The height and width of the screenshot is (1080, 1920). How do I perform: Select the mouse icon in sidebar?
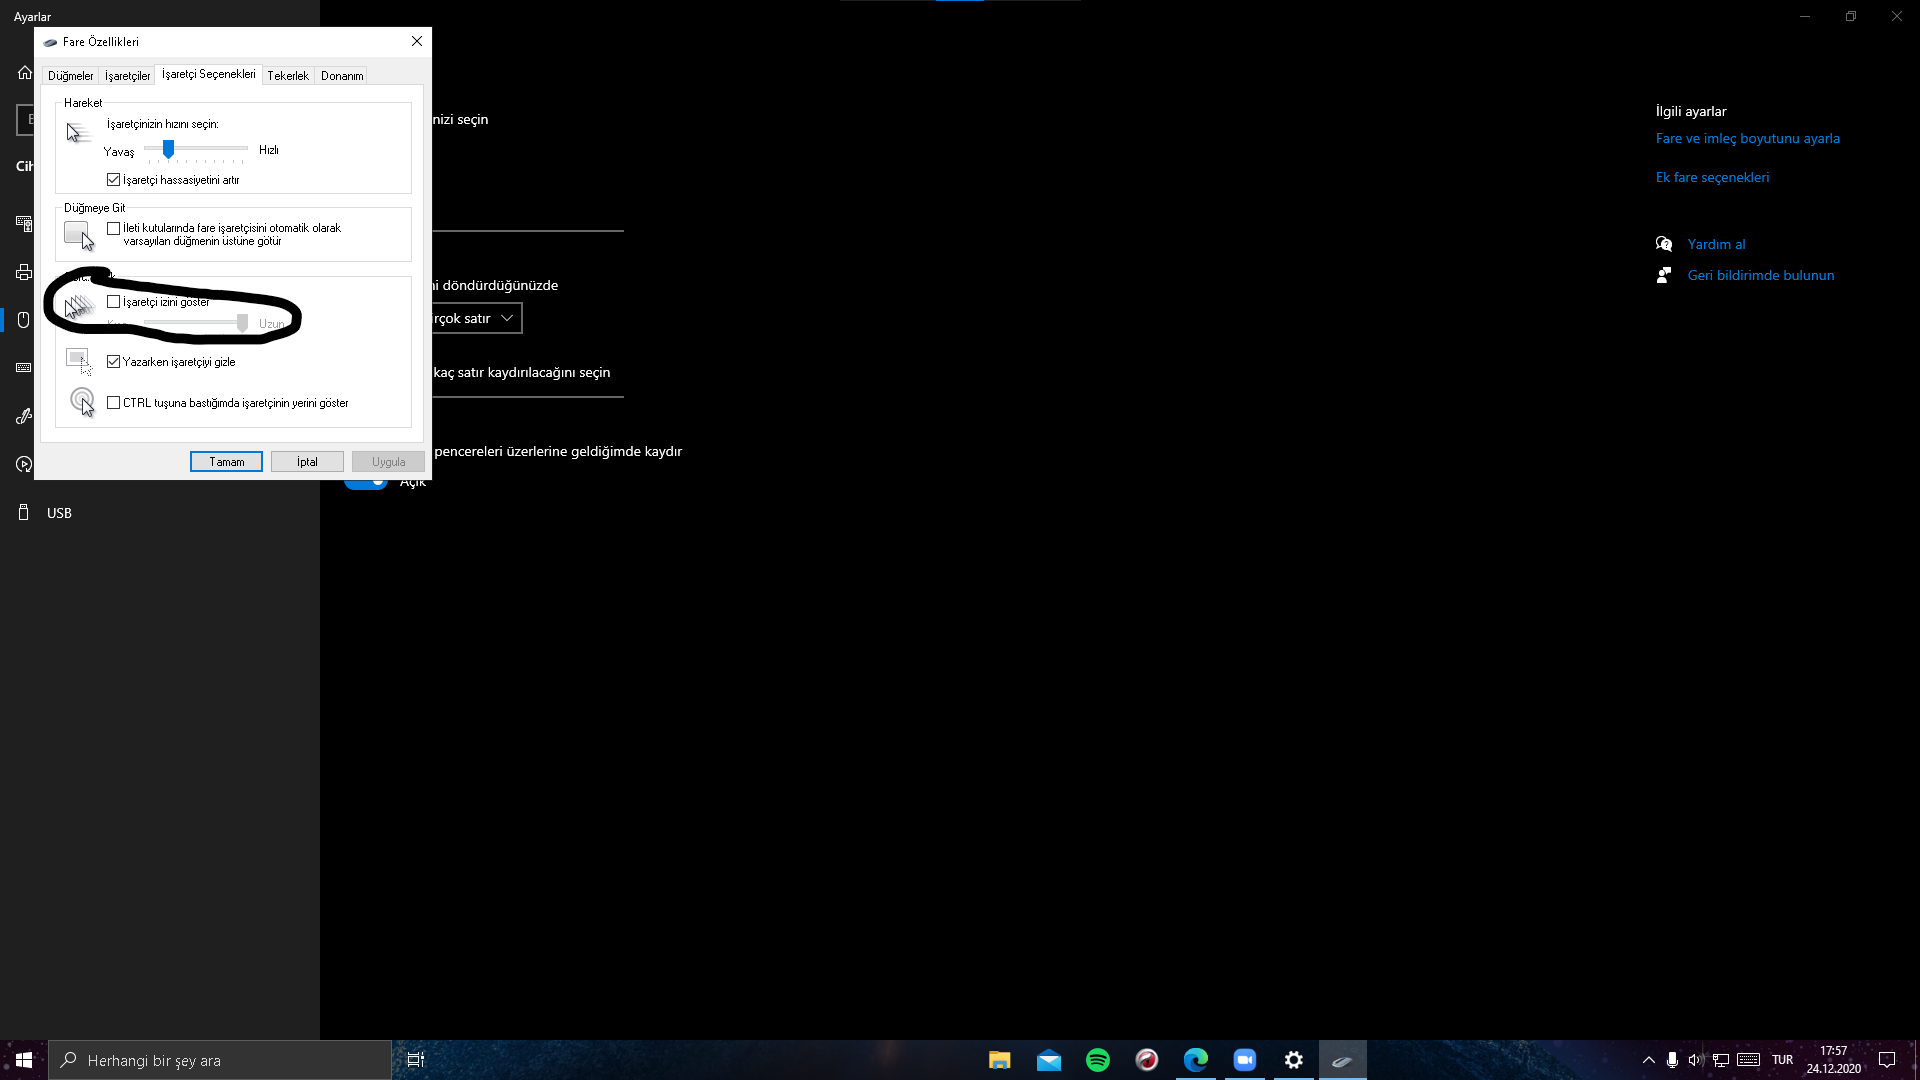[24, 320]
